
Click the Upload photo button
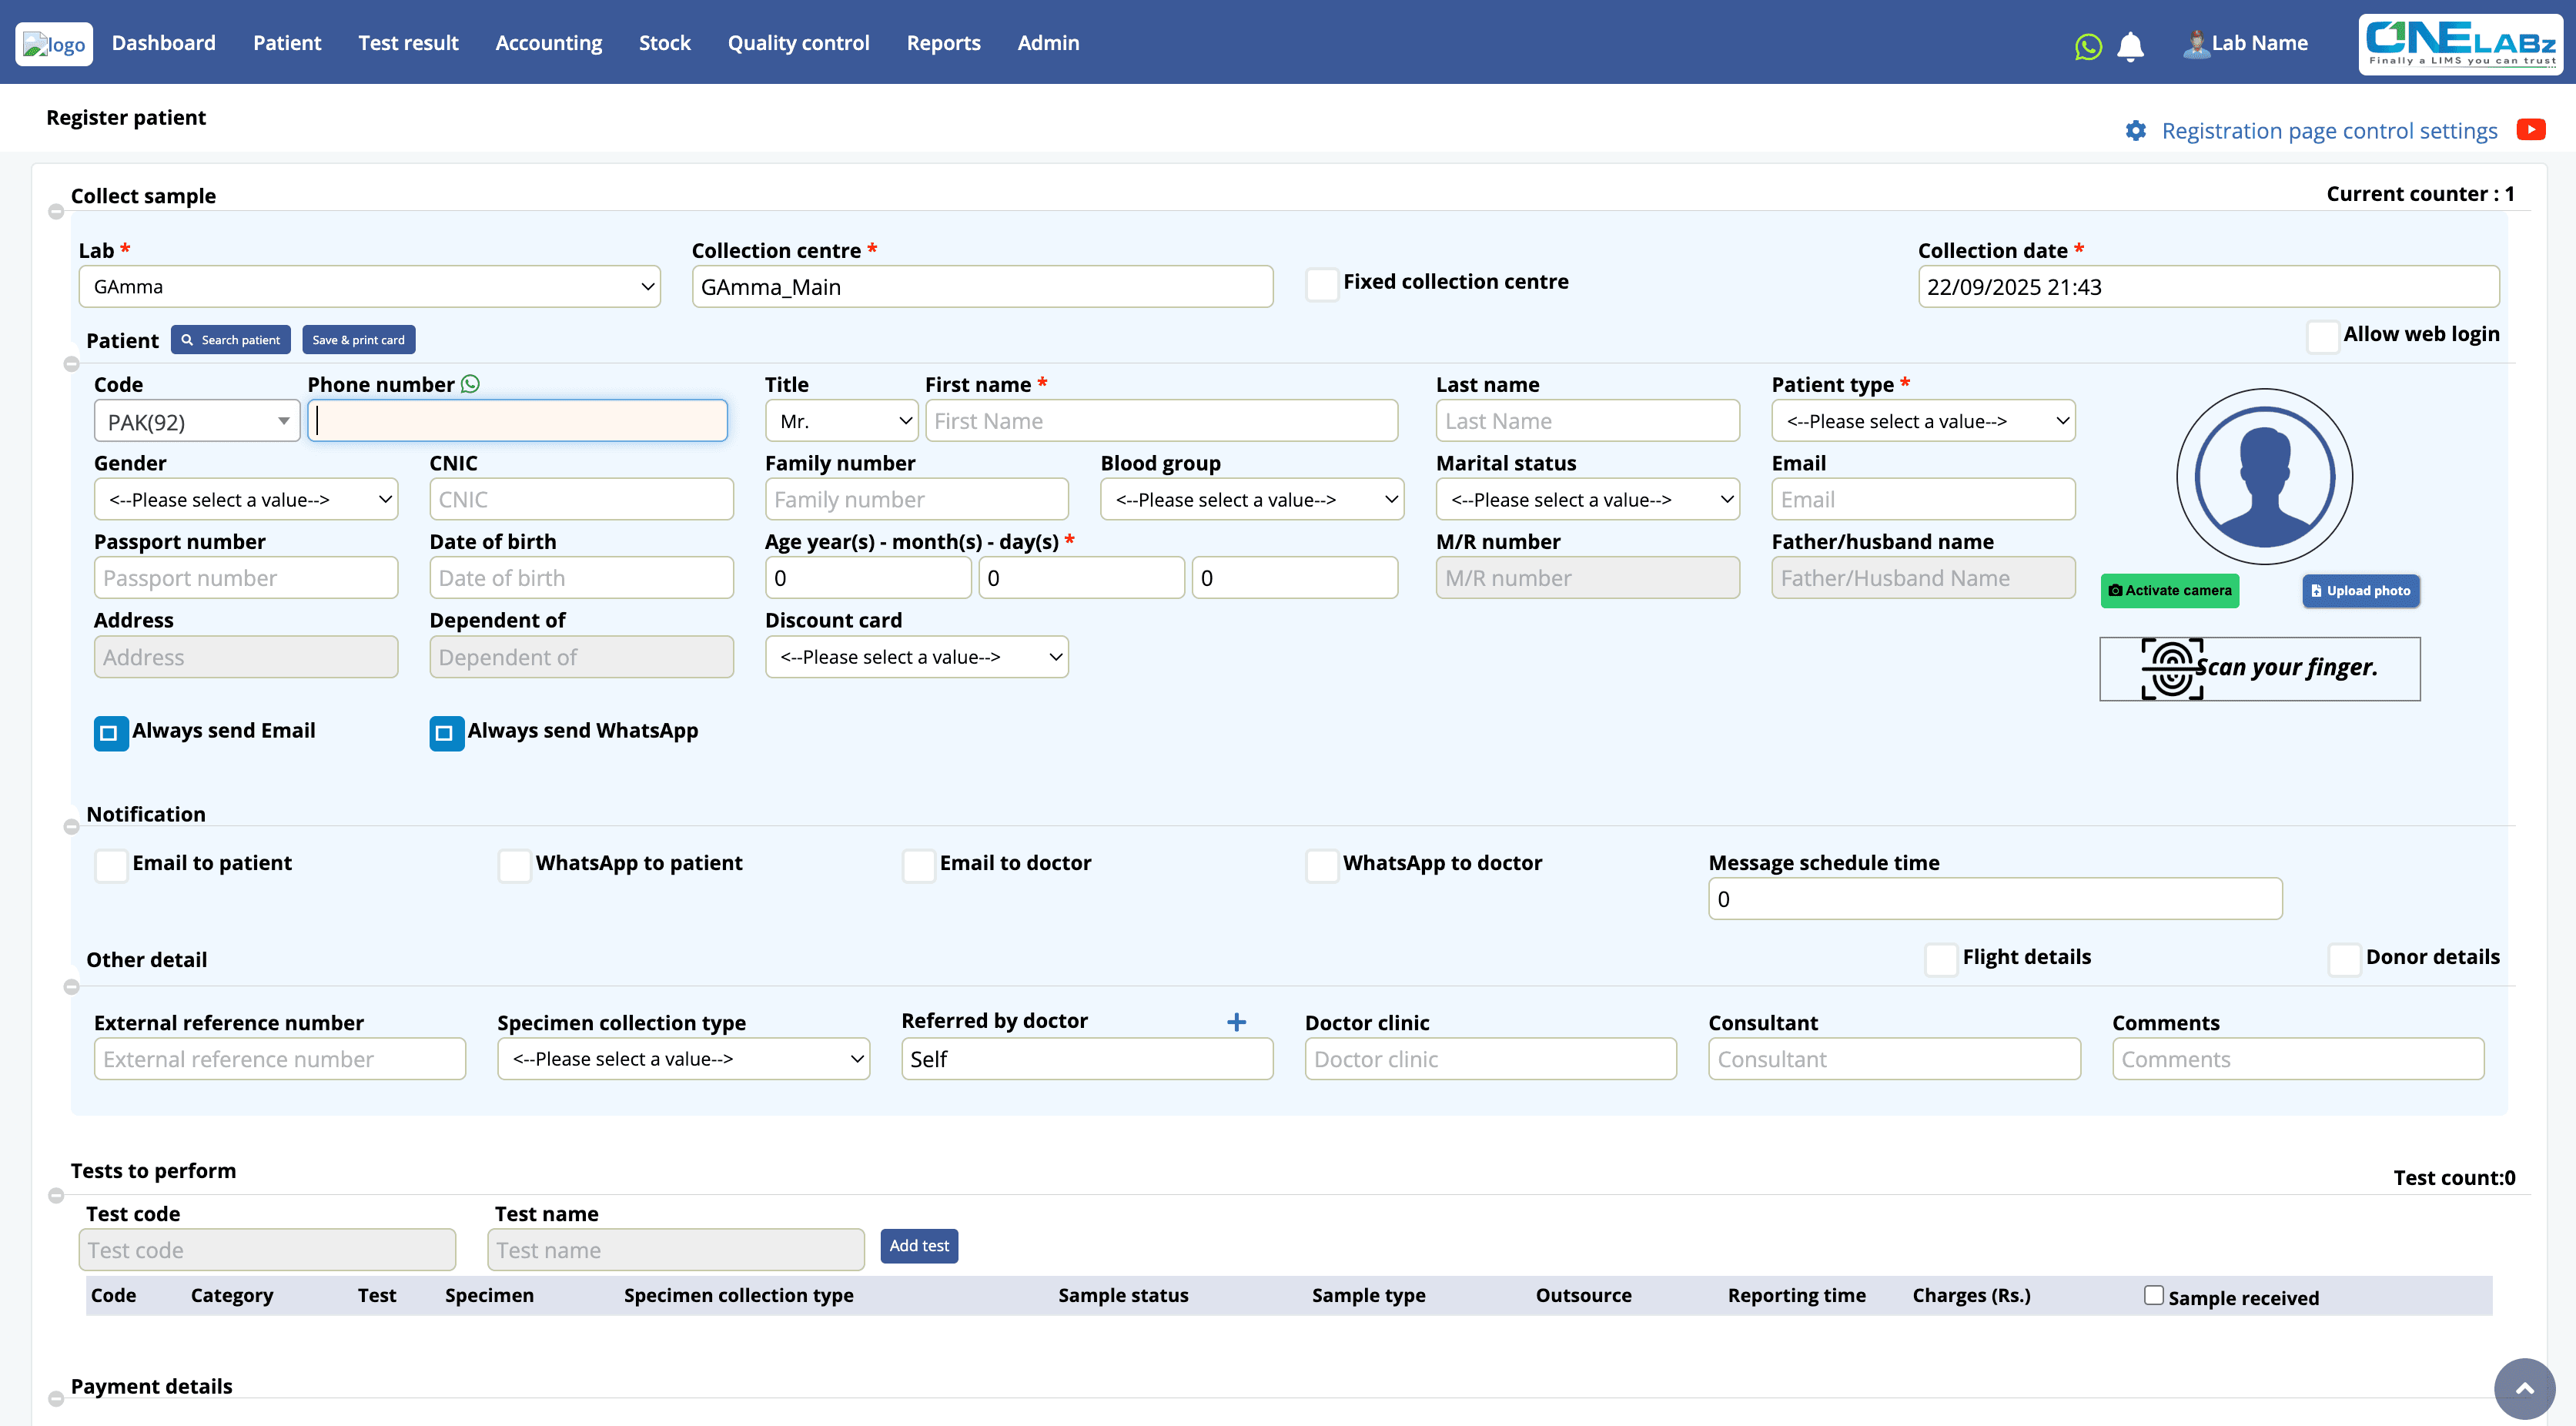click(2360, 591)
